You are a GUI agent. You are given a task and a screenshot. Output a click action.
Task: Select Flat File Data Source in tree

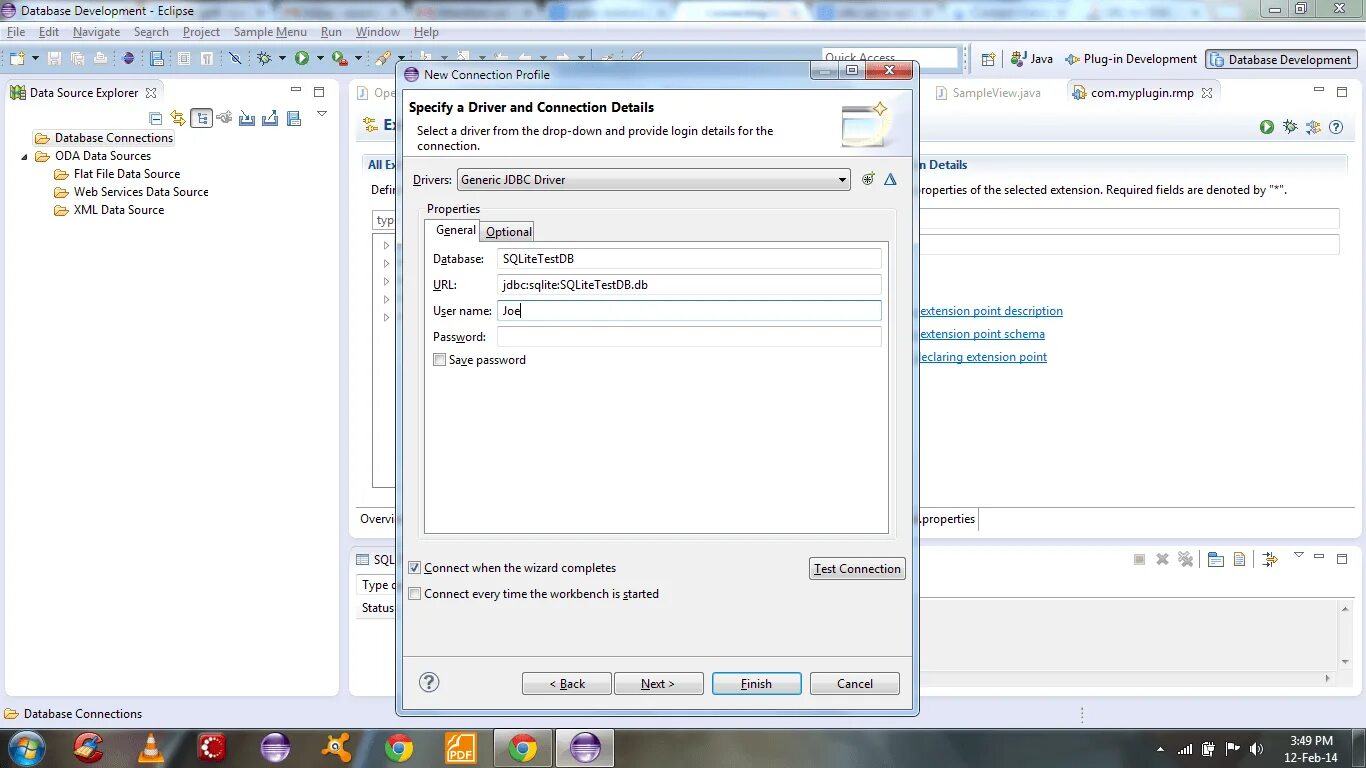[126, 174]
